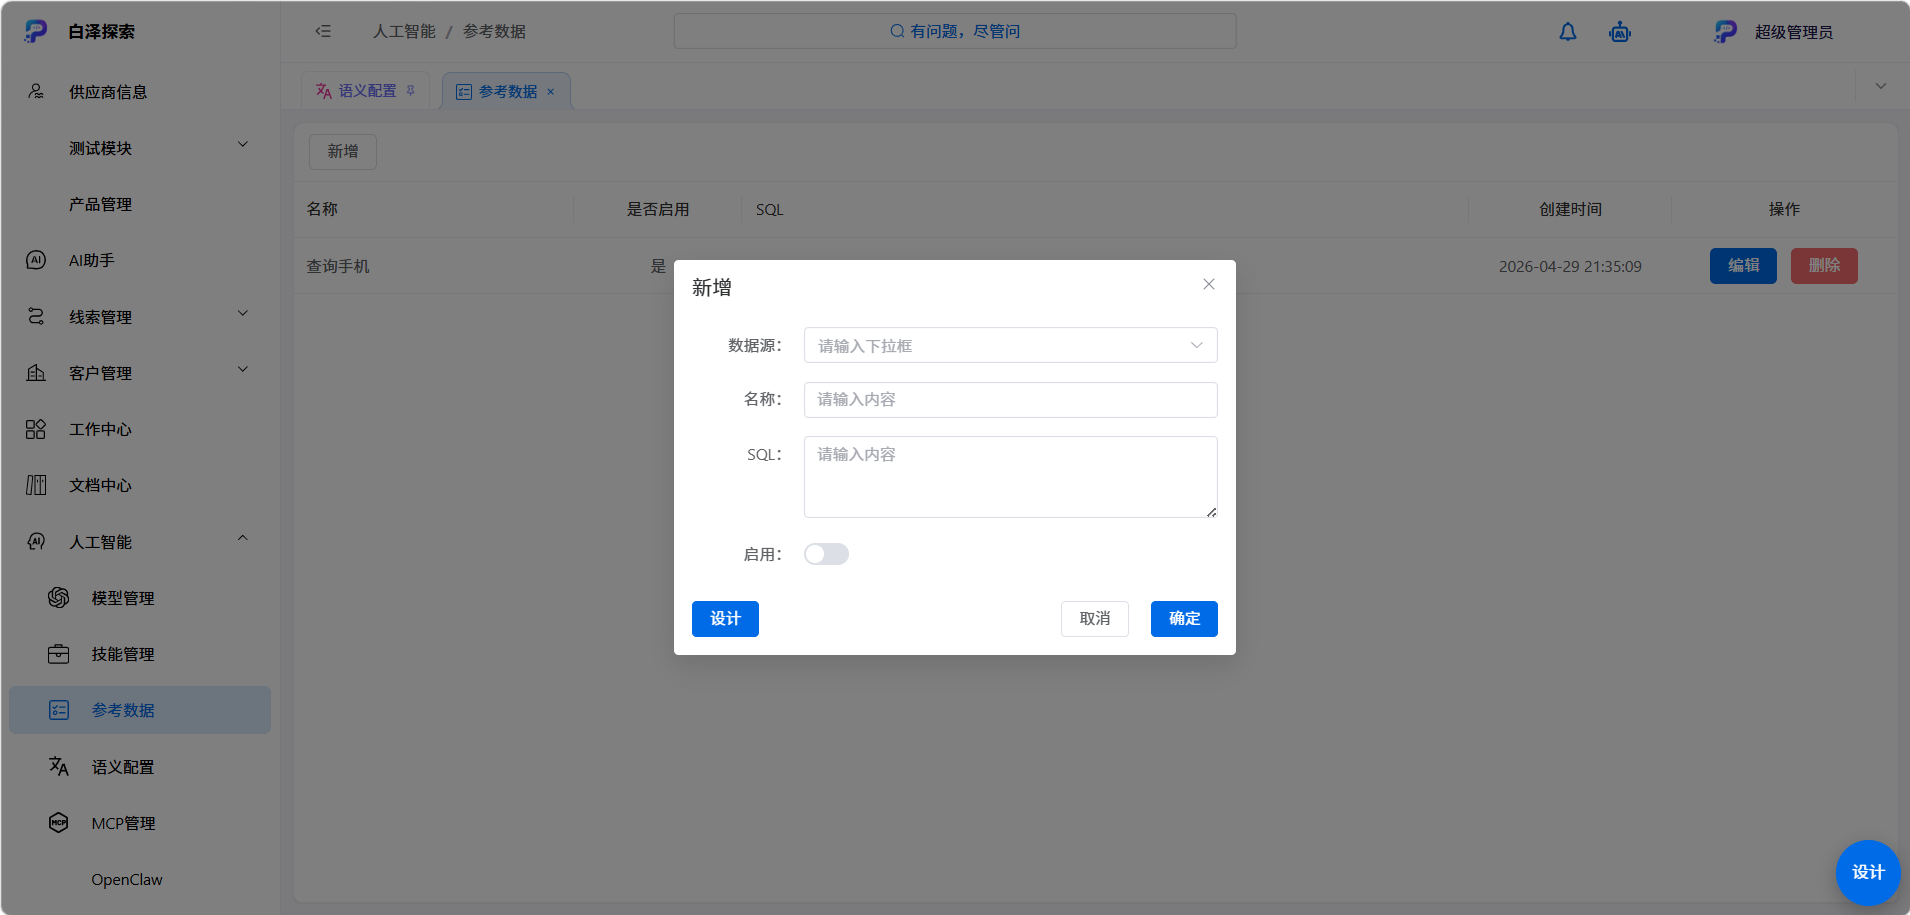The width and height of the screenshot is (1910, 915).
Task: Collapse the 人工智能 menu
Action: (x=242, y=539)
